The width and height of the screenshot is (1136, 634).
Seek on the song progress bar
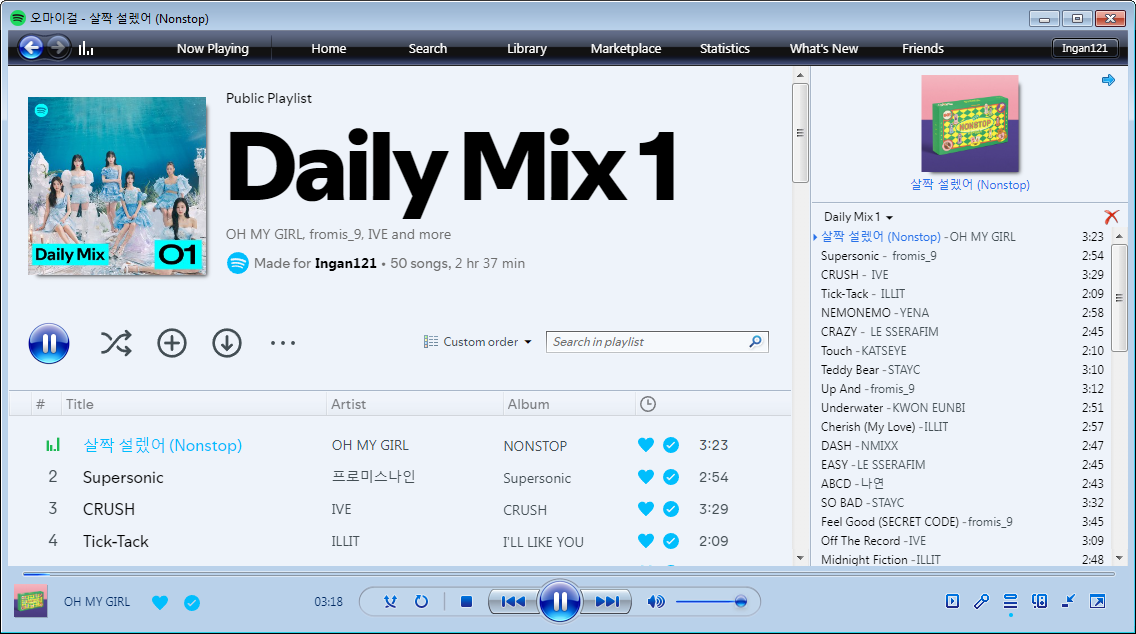pos(568,574)
